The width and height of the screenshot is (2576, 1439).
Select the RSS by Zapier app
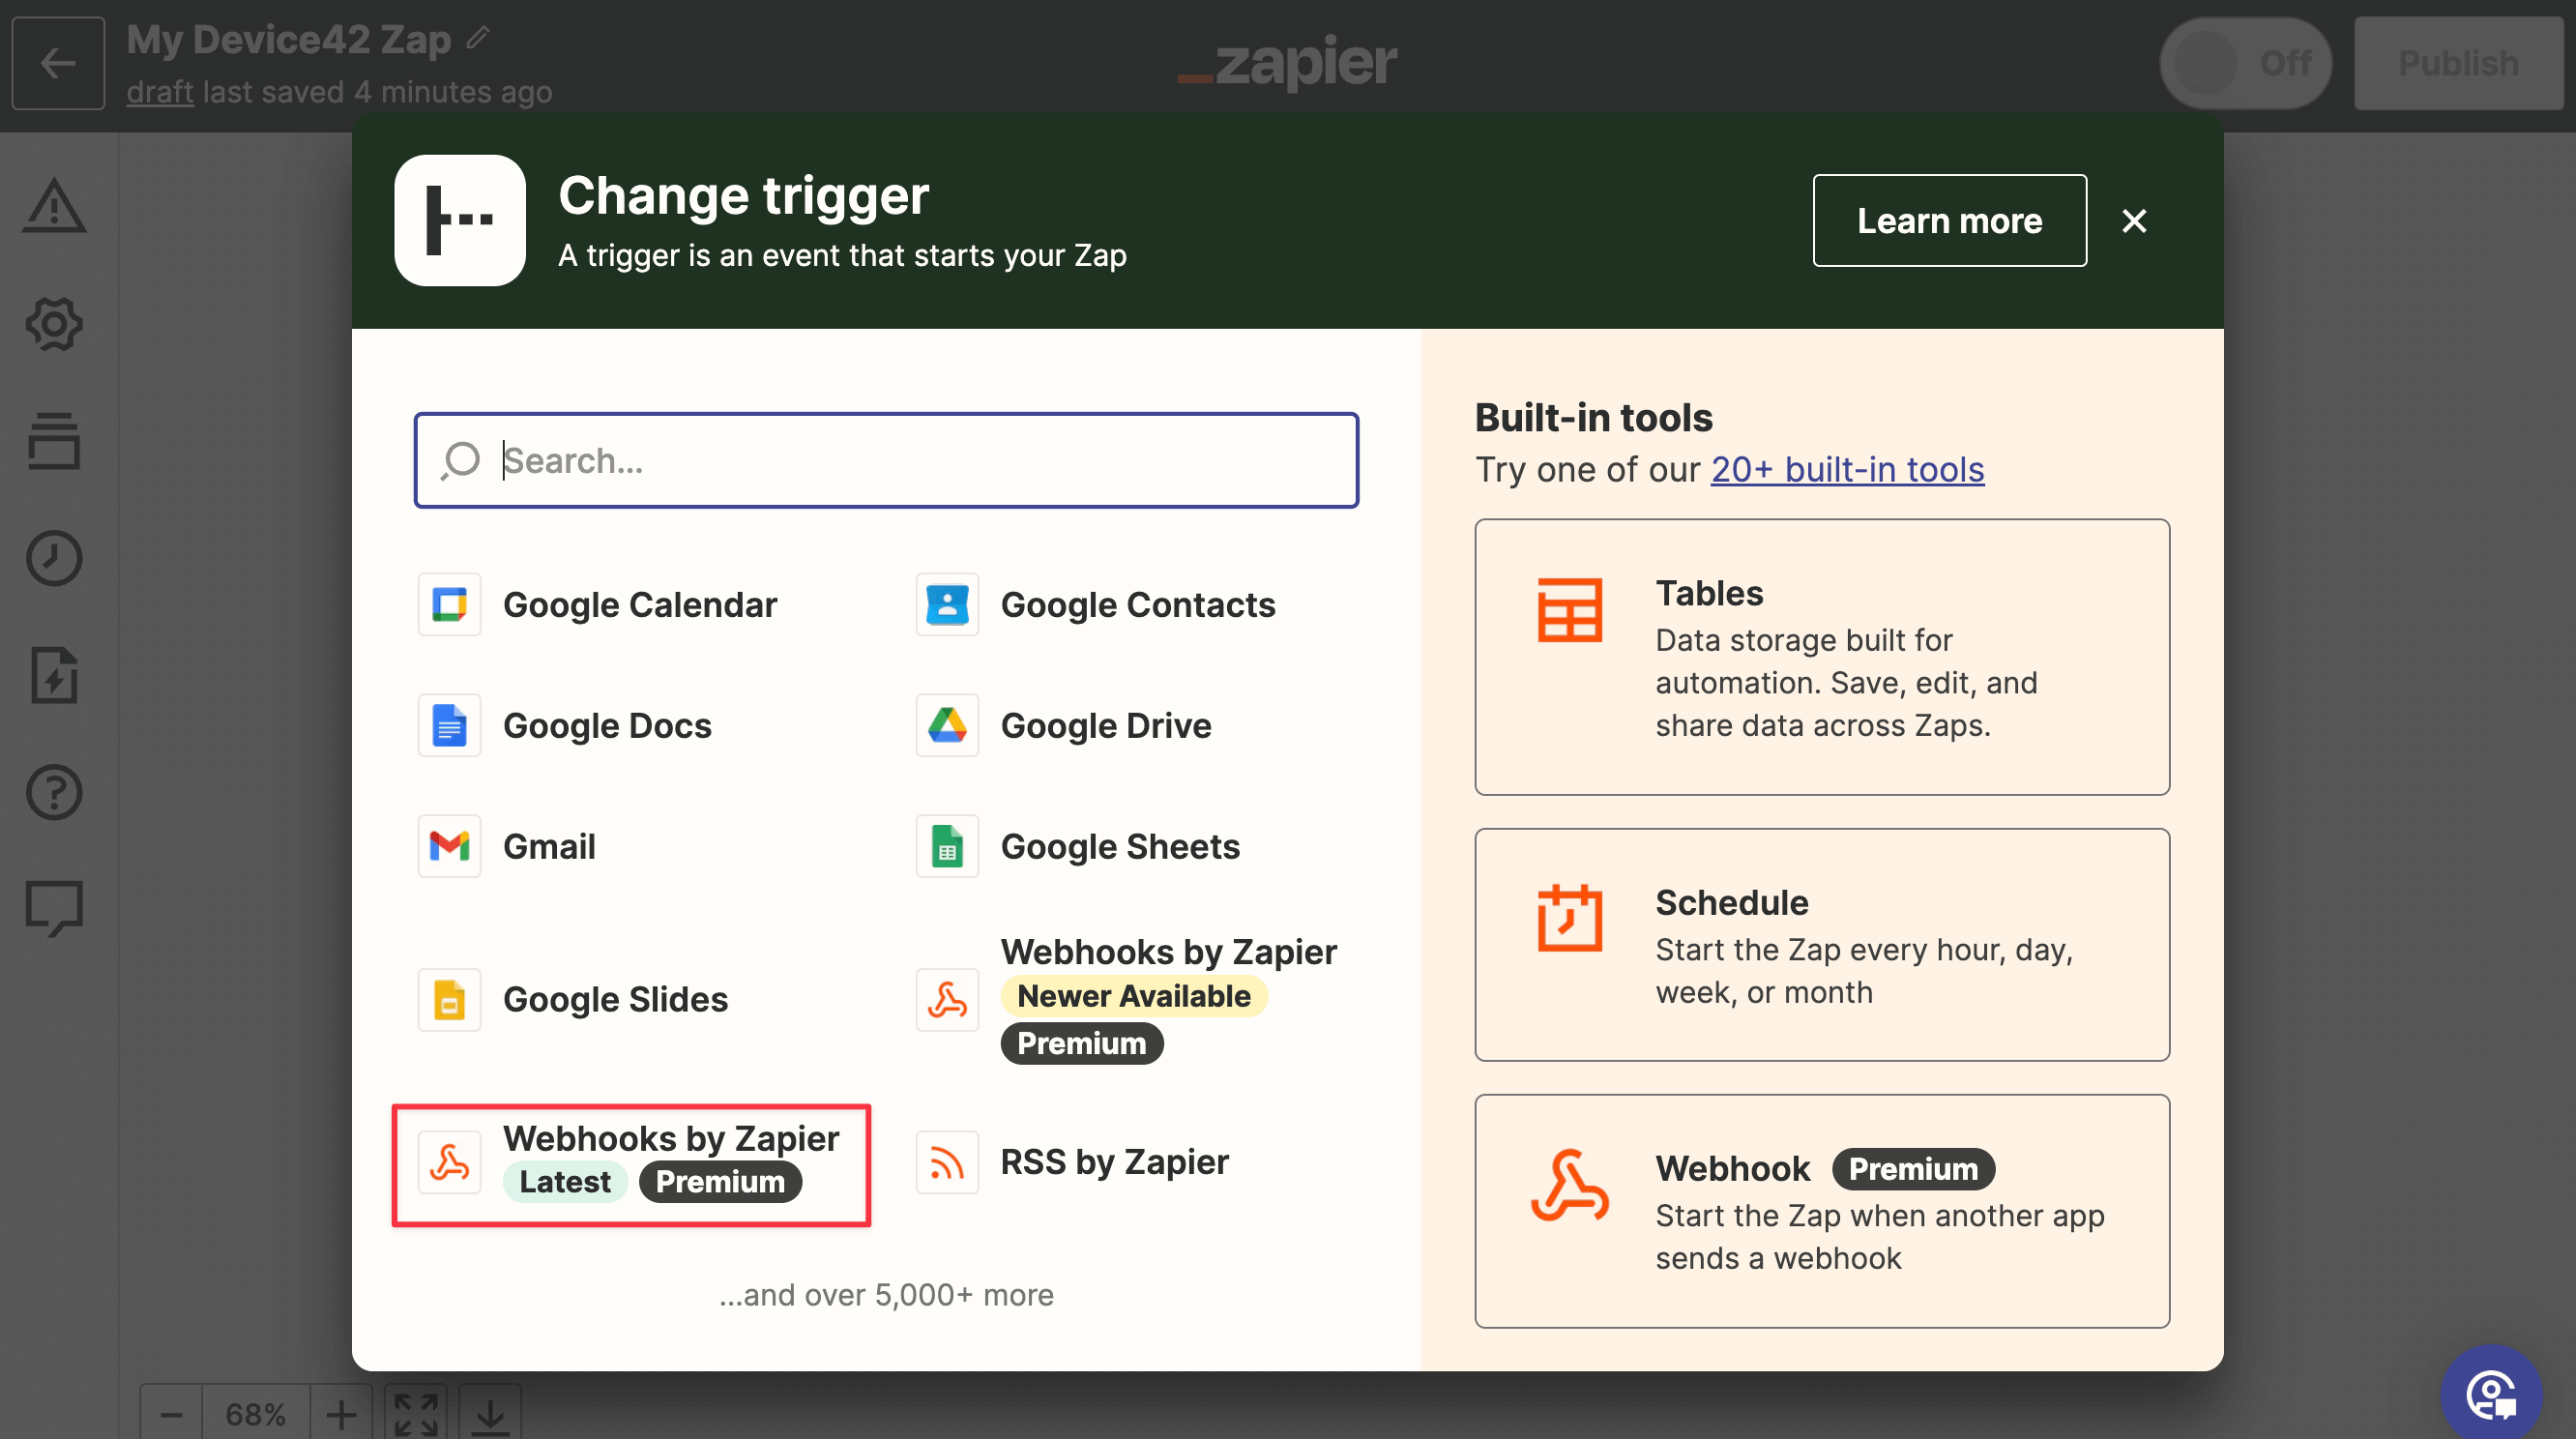tap(1115, 1161)
